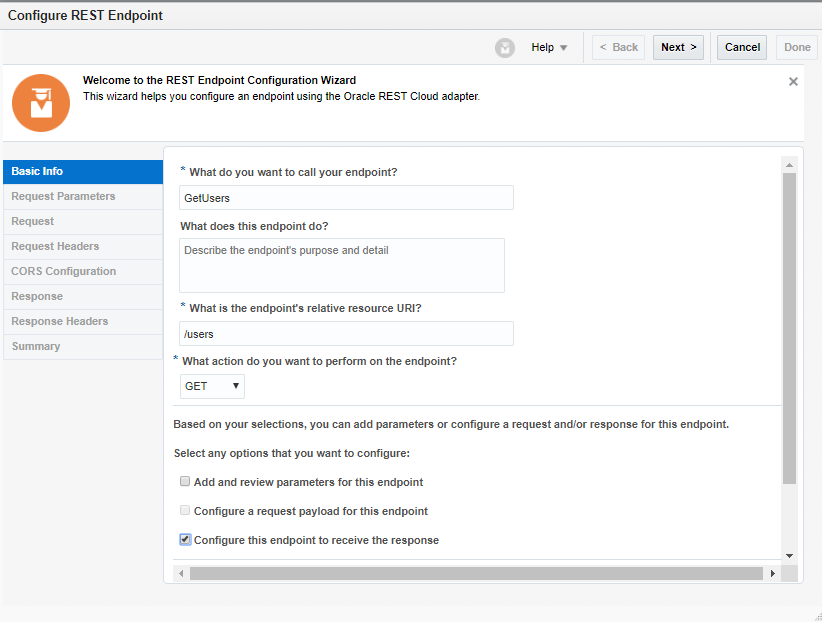Screen dimensions: 822x622
Task: Go to the Summary step
Action: point(83,347)
